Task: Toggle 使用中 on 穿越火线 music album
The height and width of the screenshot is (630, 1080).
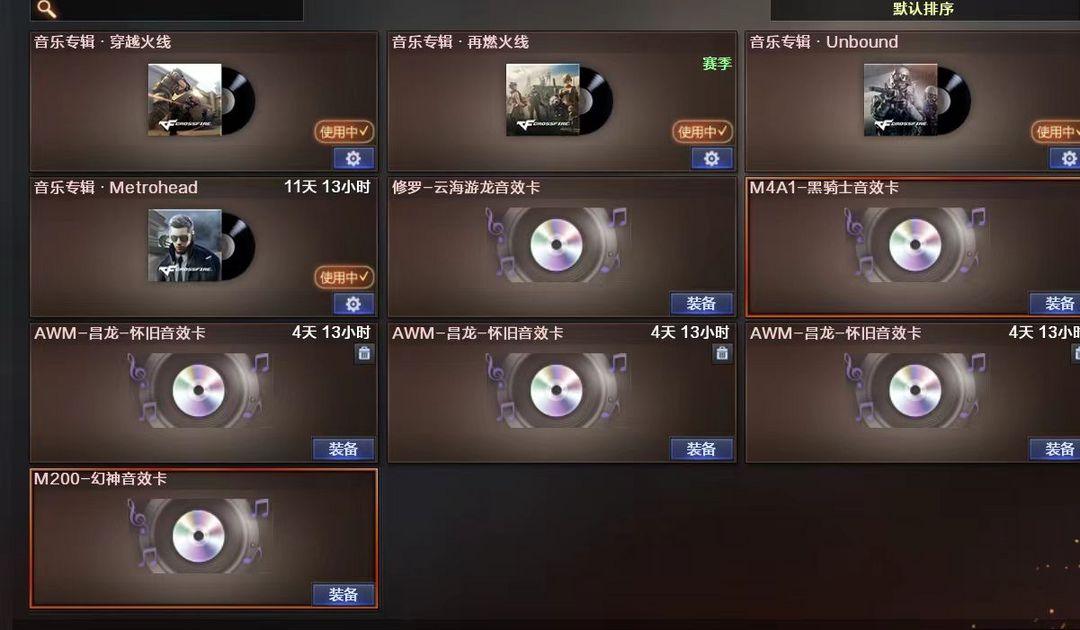Action: 344,132
